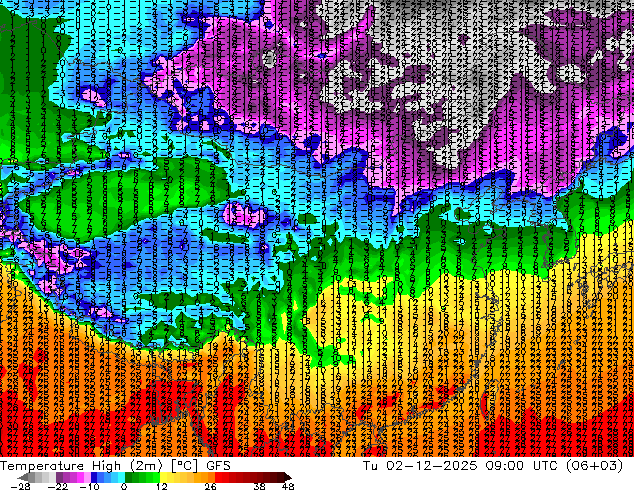
Task: Click the "-22" legend value
Action: 57,486
